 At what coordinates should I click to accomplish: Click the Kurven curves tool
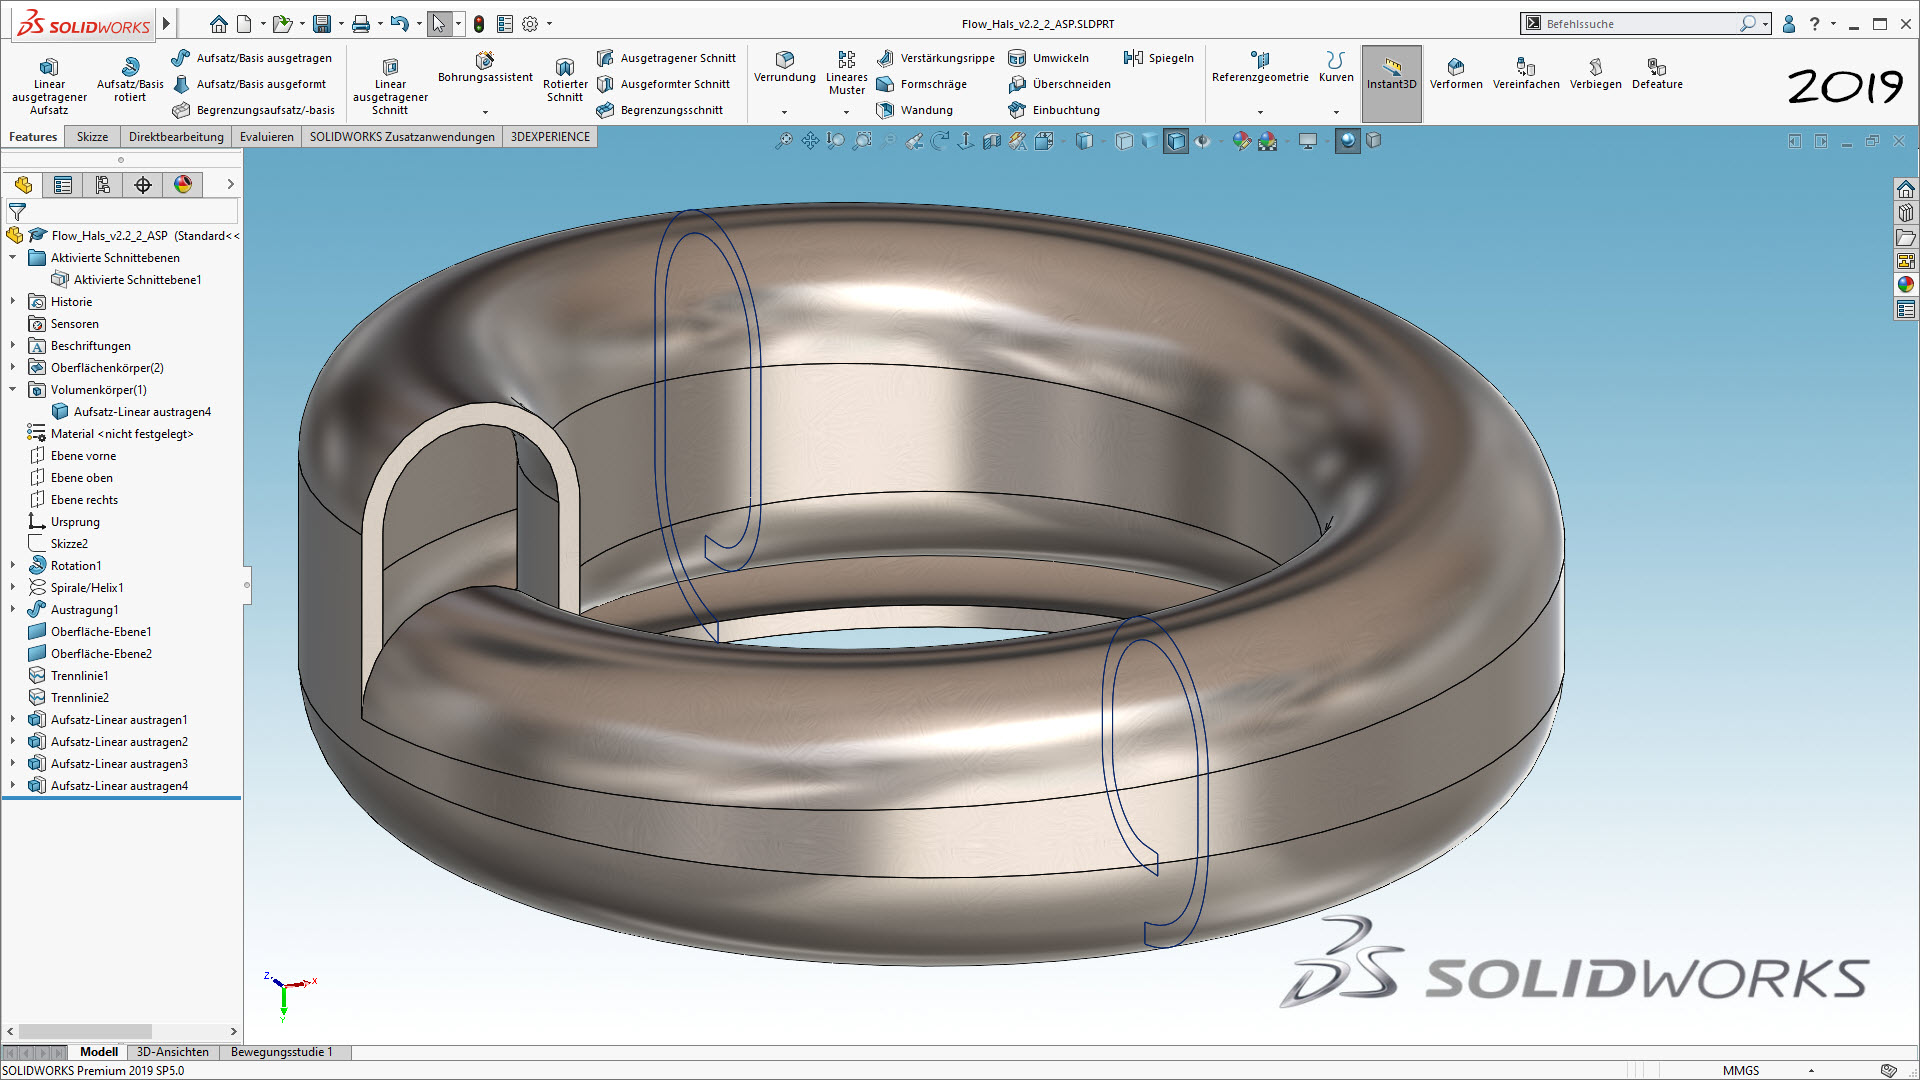[1336, 67]
